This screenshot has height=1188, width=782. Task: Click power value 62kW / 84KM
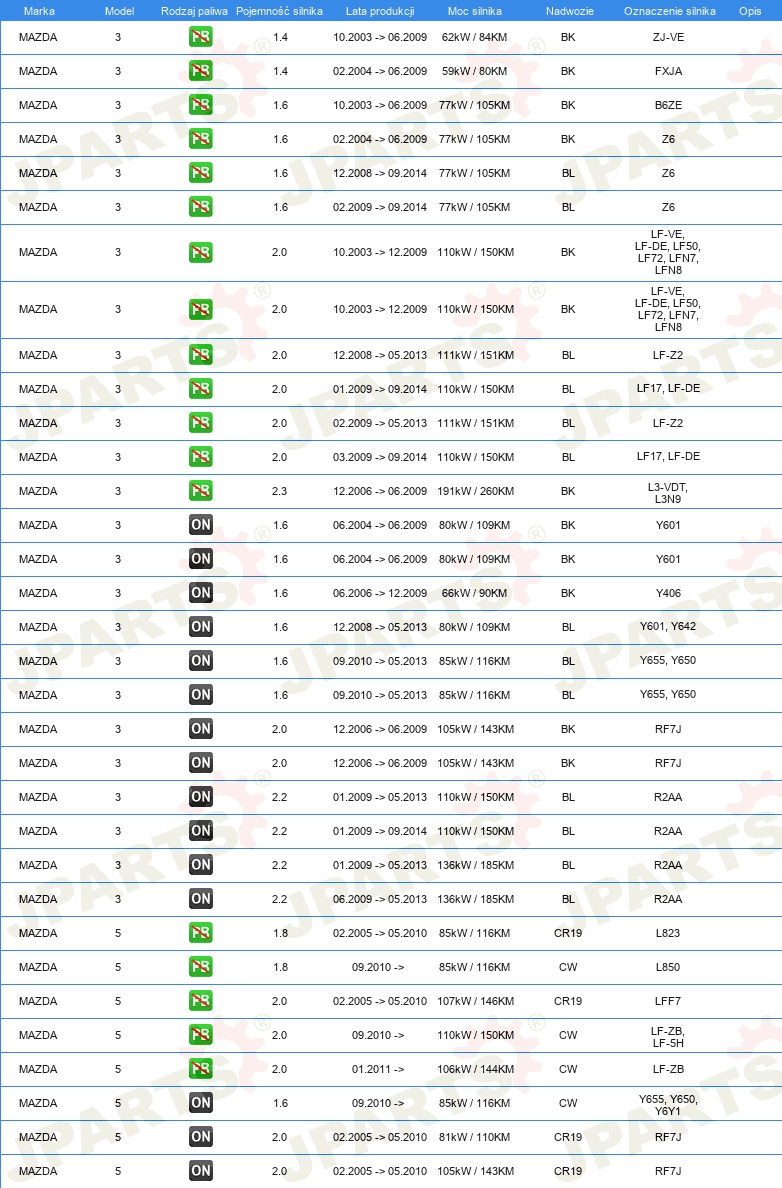474,37
